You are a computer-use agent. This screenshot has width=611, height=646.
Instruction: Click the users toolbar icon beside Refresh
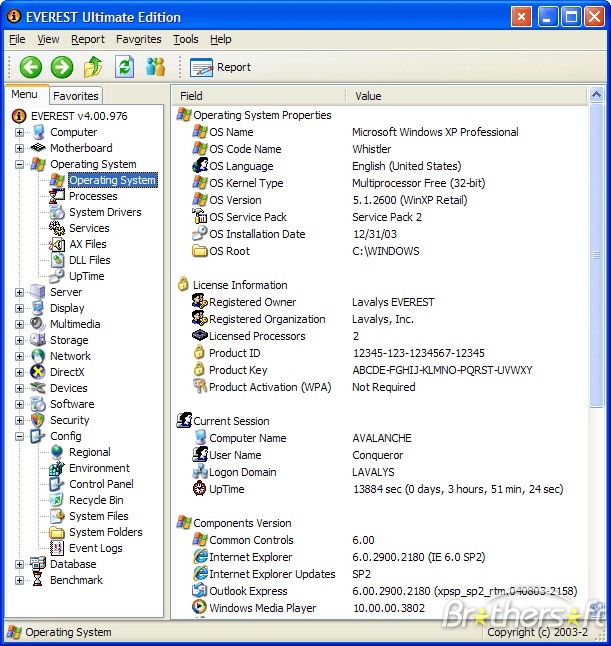click(x=155, y=67)
